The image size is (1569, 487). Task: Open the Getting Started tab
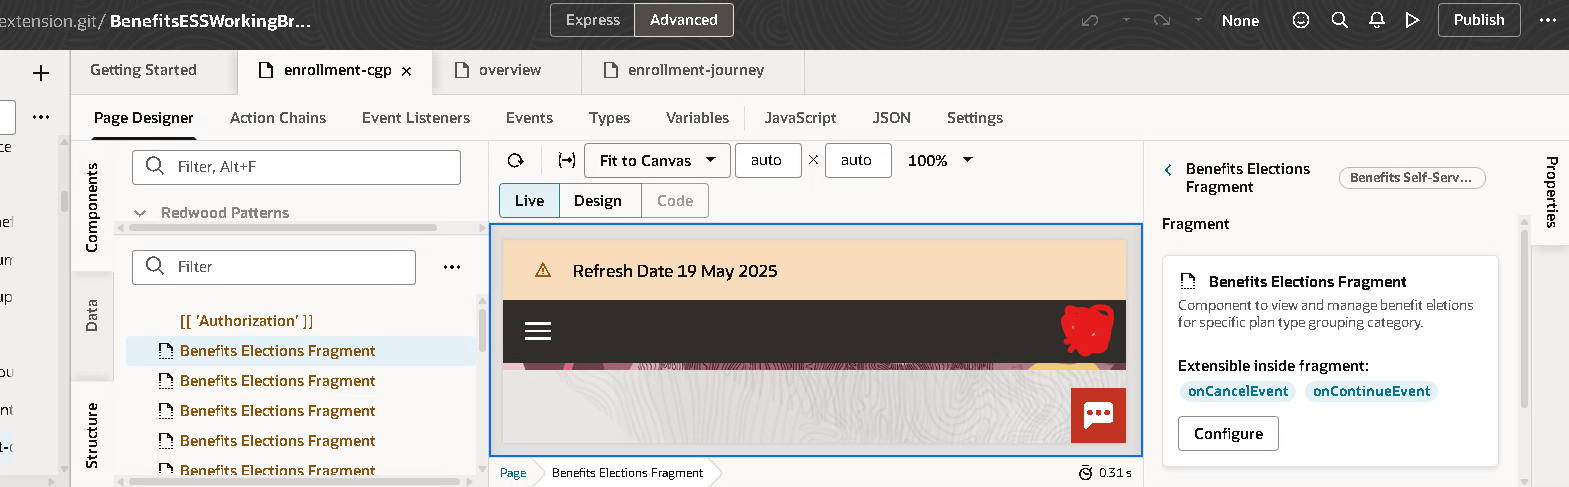[x=143, y=70]
